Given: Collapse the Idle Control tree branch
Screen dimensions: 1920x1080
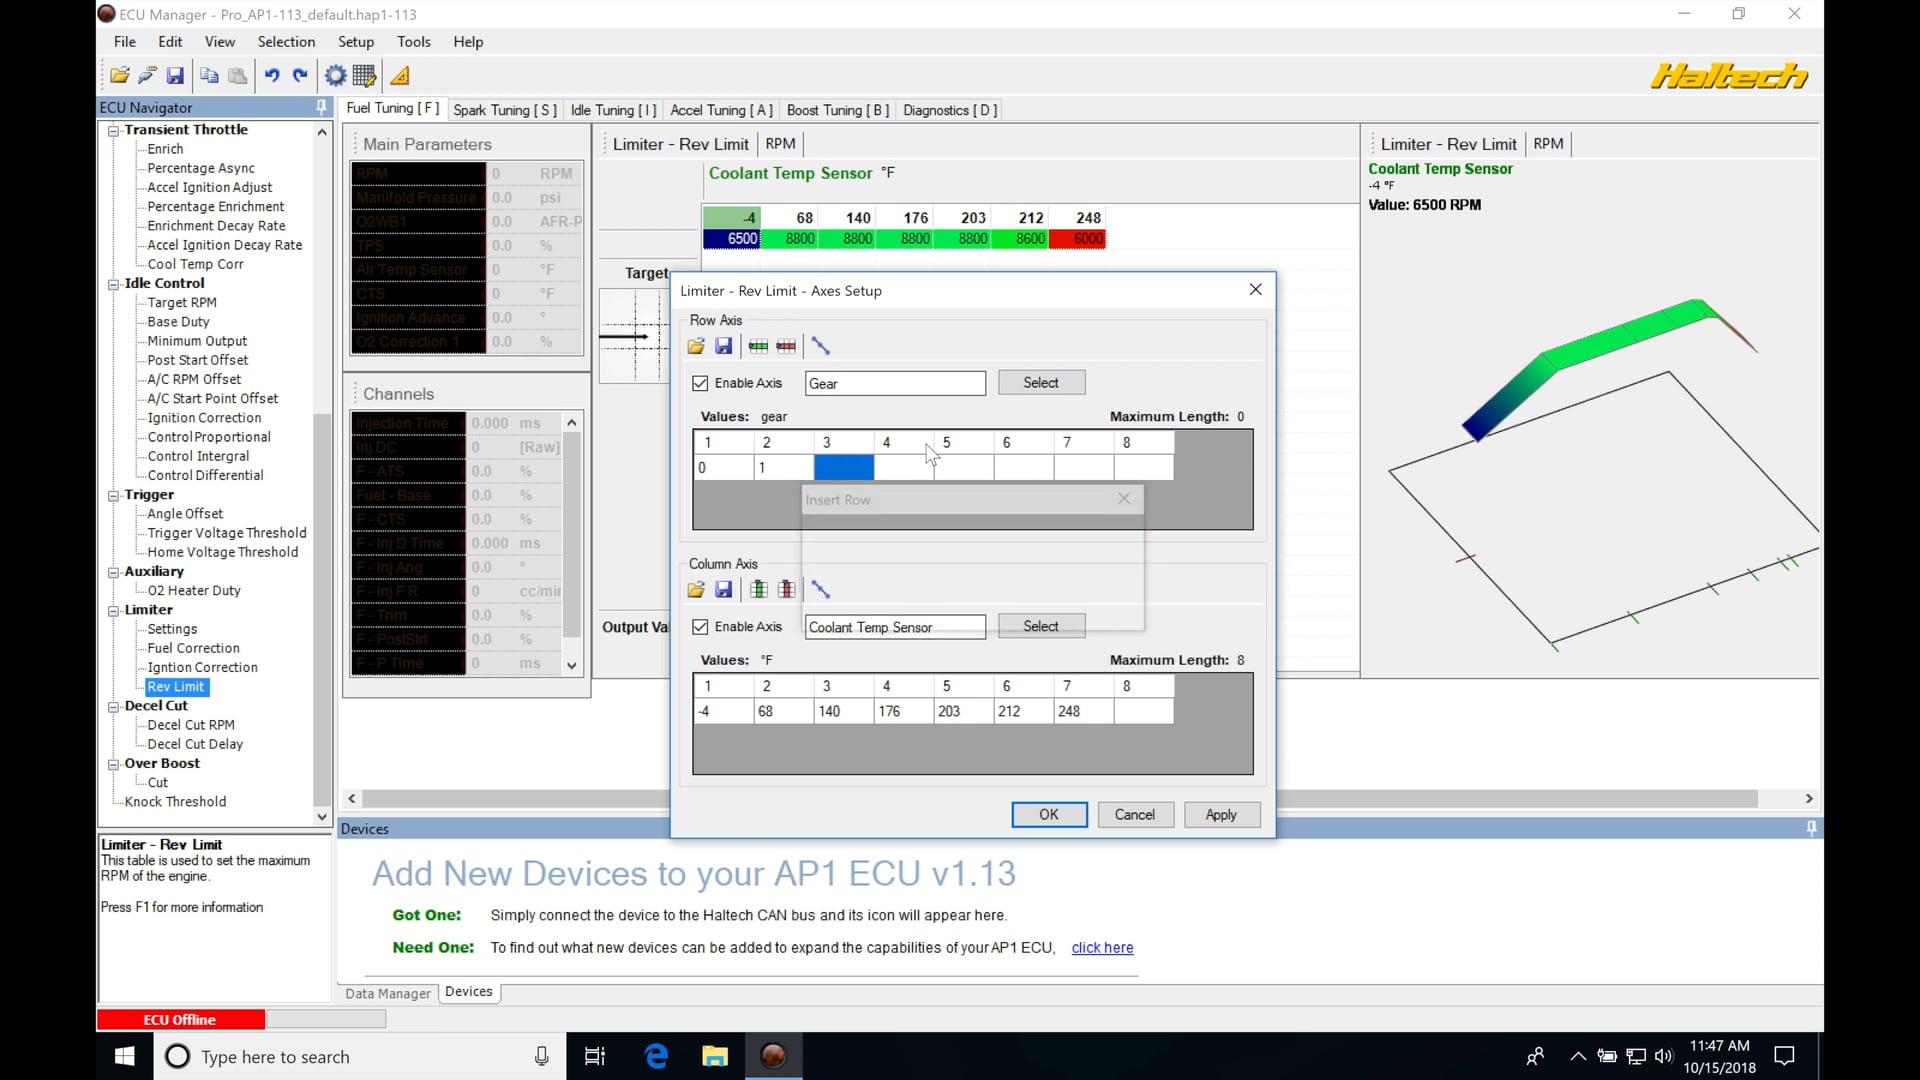Looking at the screenshot, I should (x=113, y=284).
